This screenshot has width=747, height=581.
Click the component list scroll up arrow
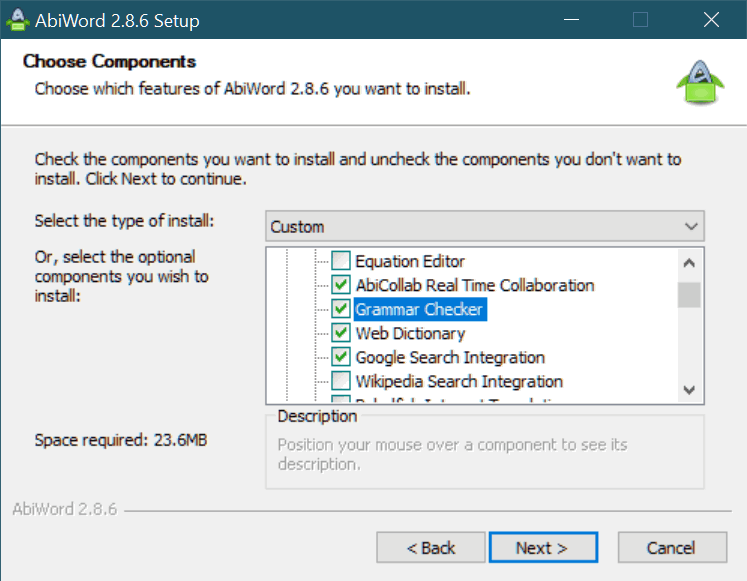point(689,263)
